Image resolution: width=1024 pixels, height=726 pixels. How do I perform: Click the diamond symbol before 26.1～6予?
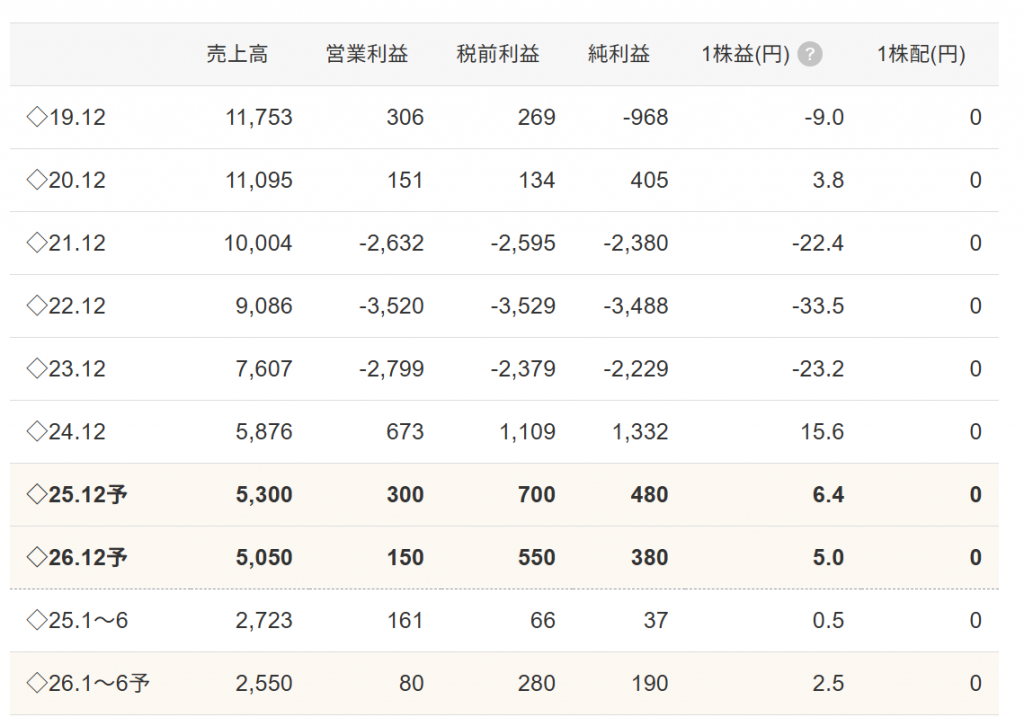37,684
